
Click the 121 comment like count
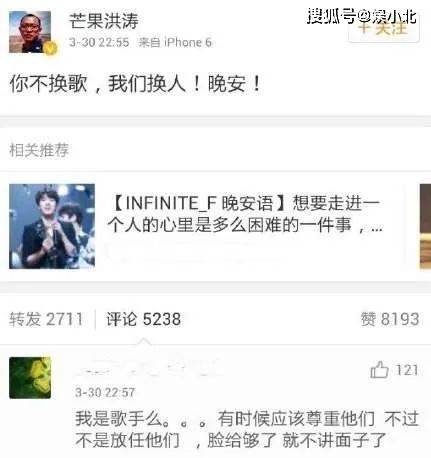pyautogui.click(x=407, y=370)
